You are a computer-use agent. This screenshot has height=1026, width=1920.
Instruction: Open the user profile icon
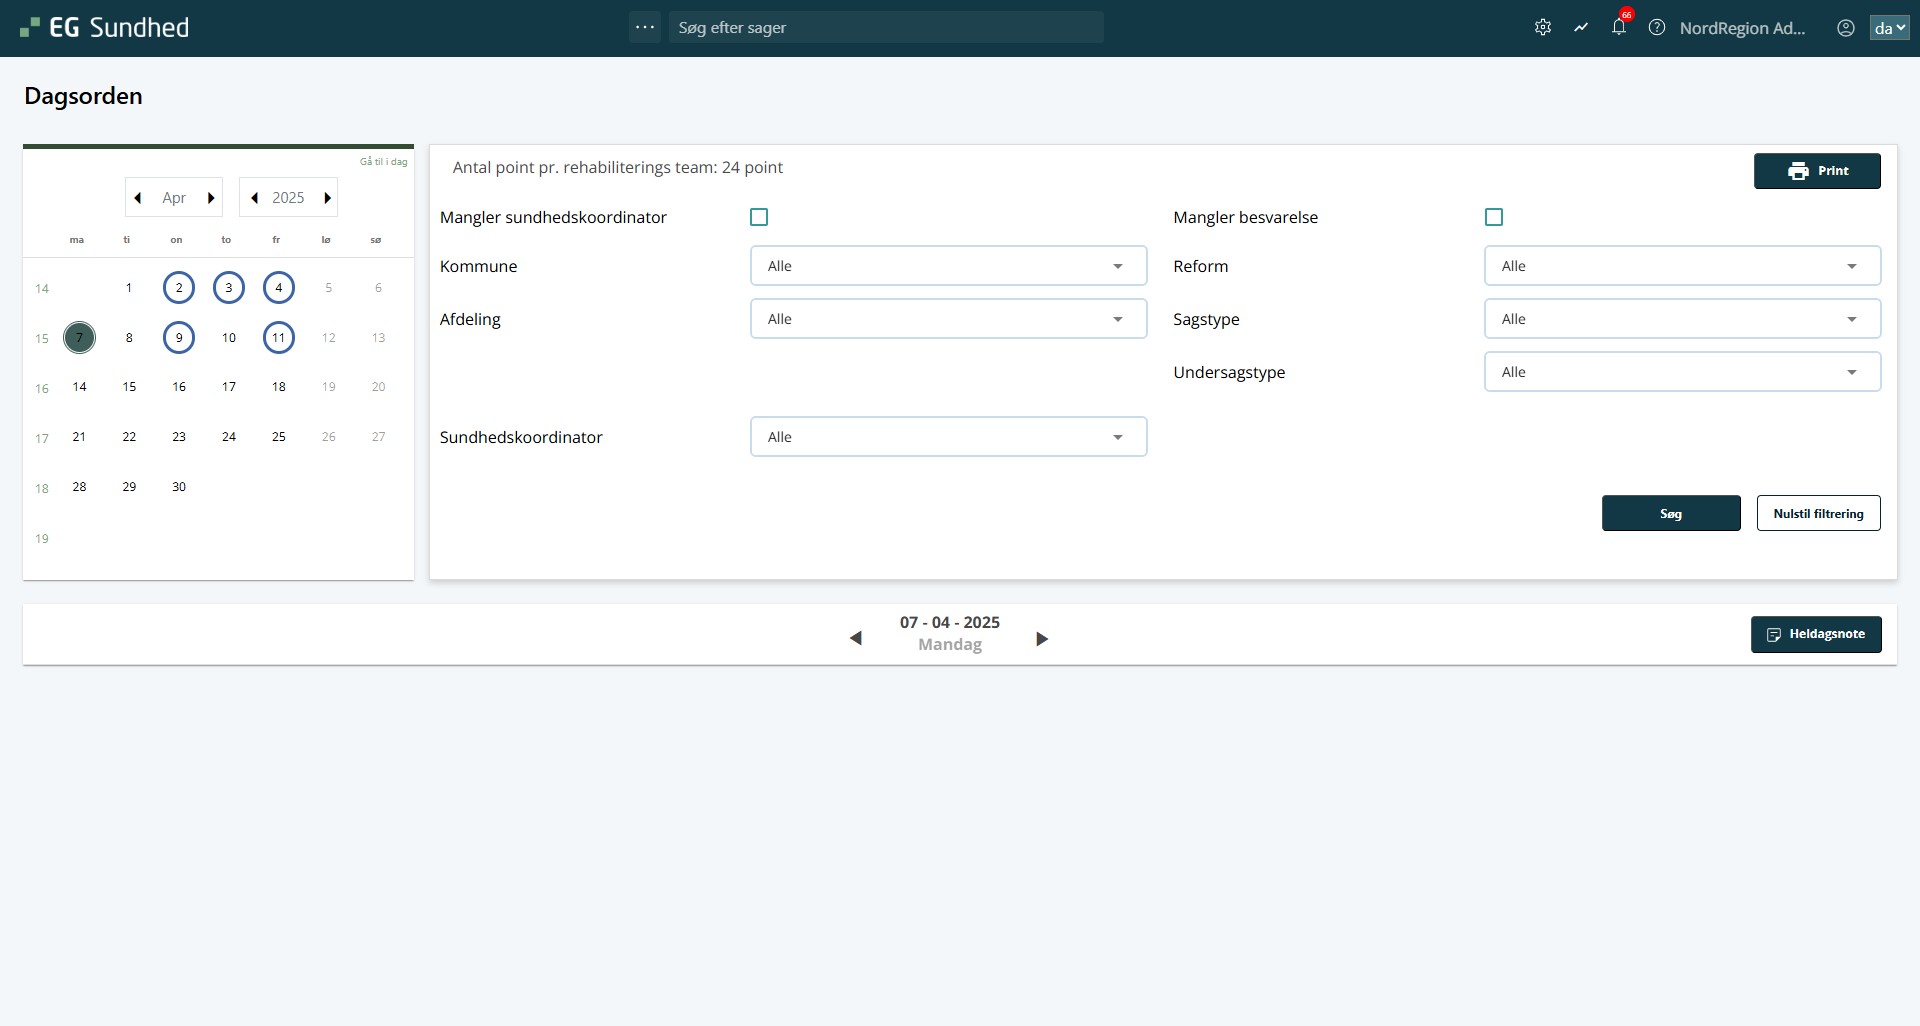tap(1846, 28)
